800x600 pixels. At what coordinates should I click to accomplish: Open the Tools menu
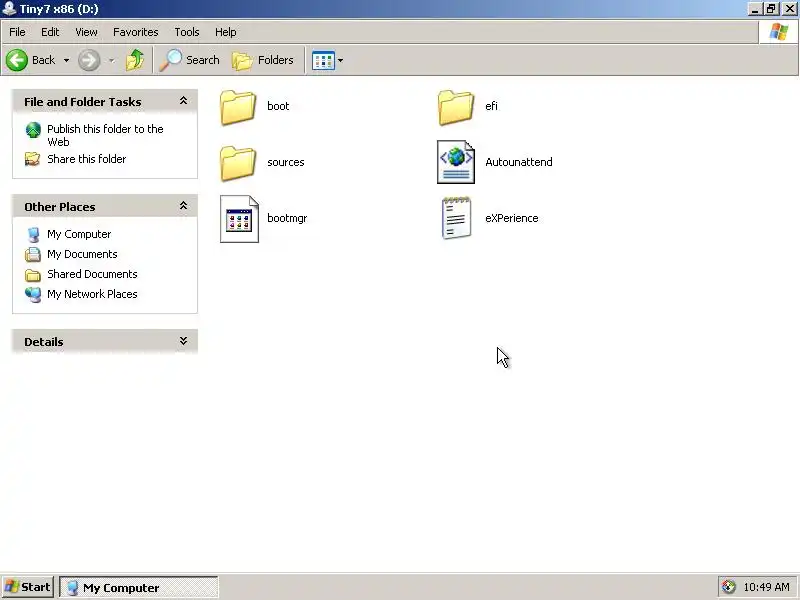click(x=187, y=32)
